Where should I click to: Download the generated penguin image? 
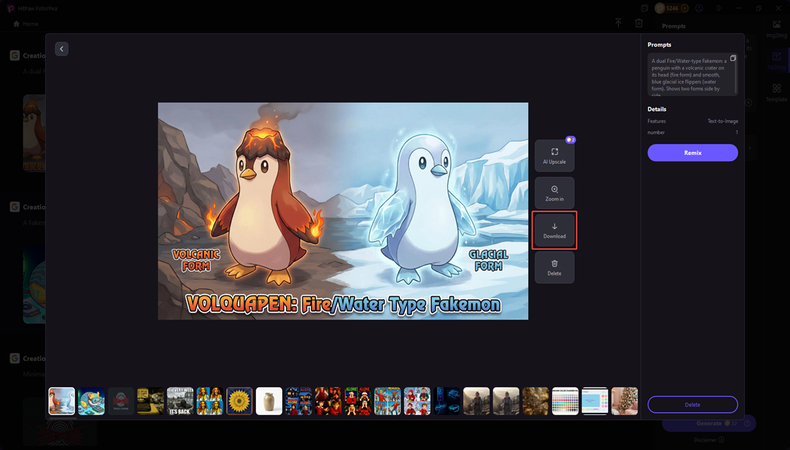554,230
